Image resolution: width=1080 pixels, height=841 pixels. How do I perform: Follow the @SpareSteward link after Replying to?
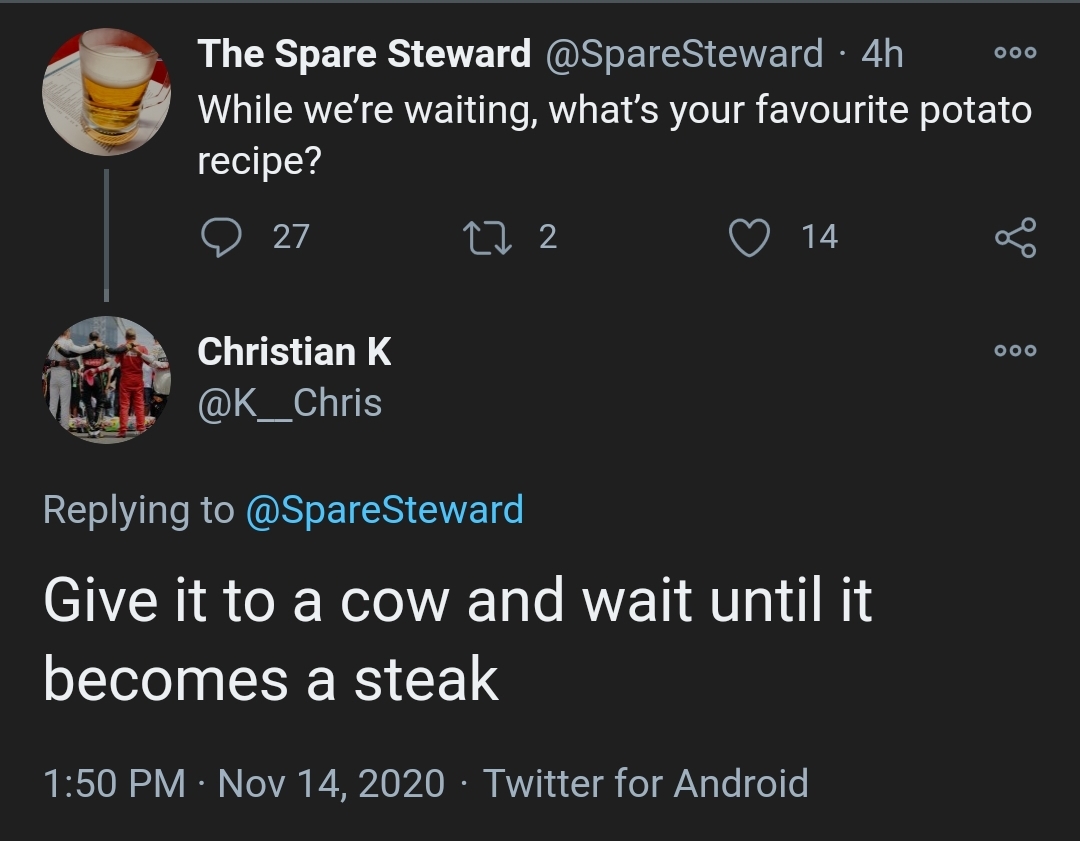pos(384,510)
